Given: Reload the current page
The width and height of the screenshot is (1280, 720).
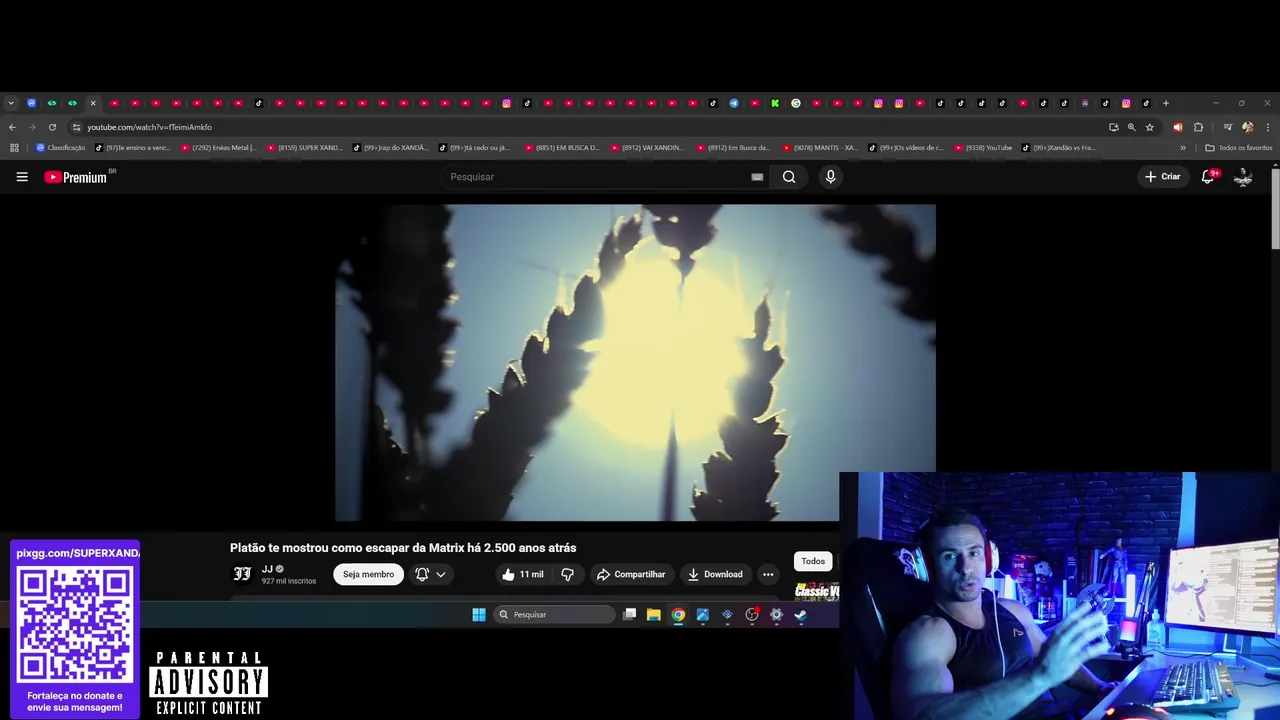Looking at the screenshot, I should pyautogui.click(x=52, y=127).
